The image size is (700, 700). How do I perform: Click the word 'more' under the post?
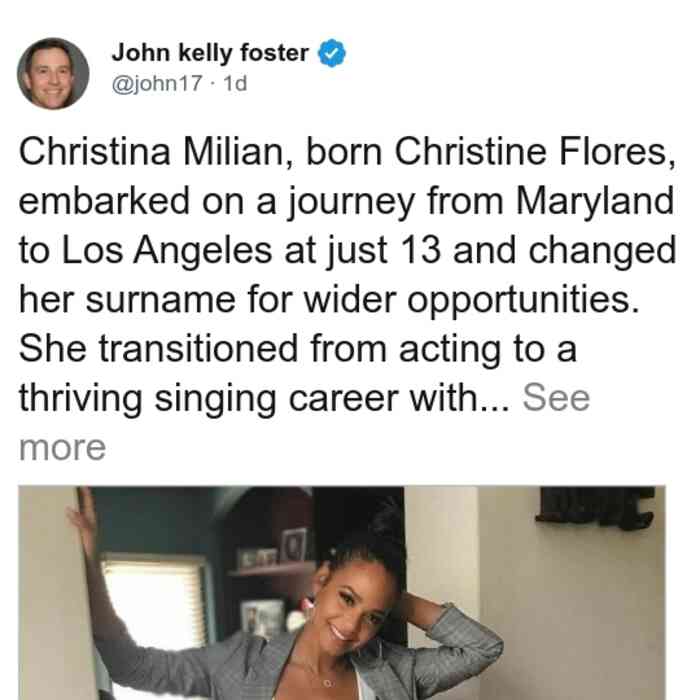click(x=62, y=447)
